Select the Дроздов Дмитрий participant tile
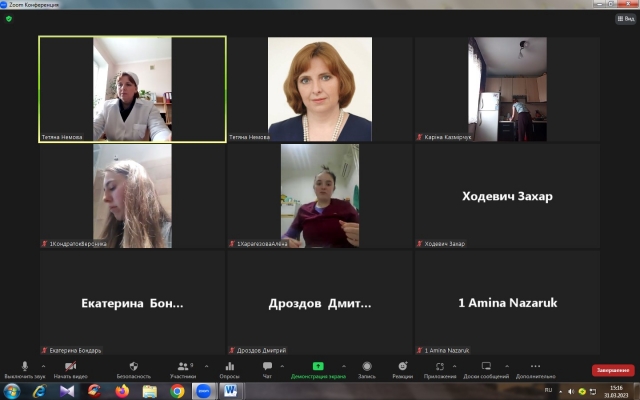The image size is (640, 400). tap(320, 302)
